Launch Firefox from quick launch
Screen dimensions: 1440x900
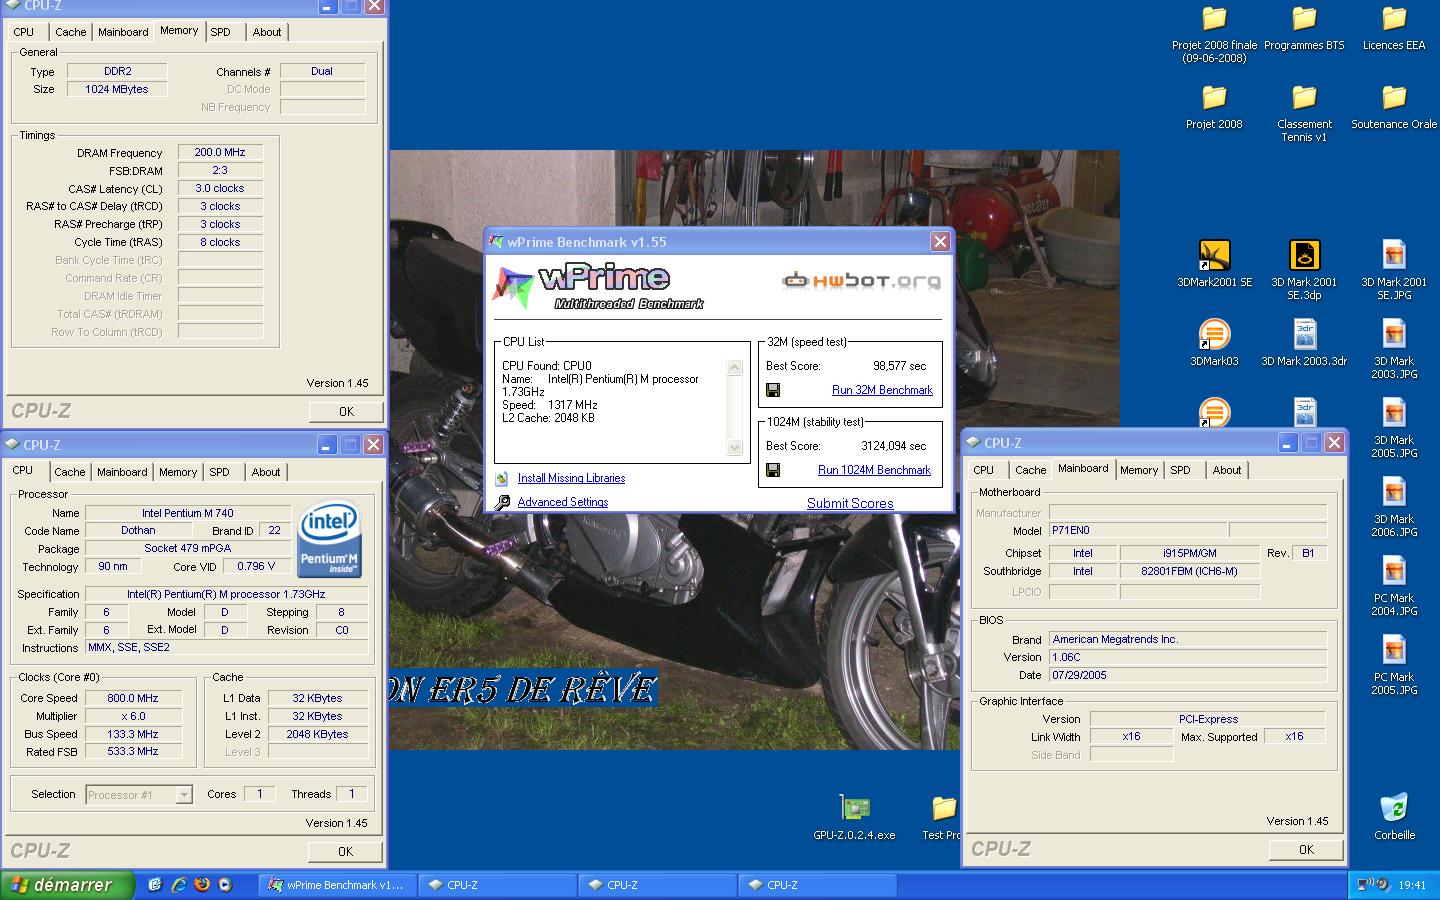[x=202, y=885]
